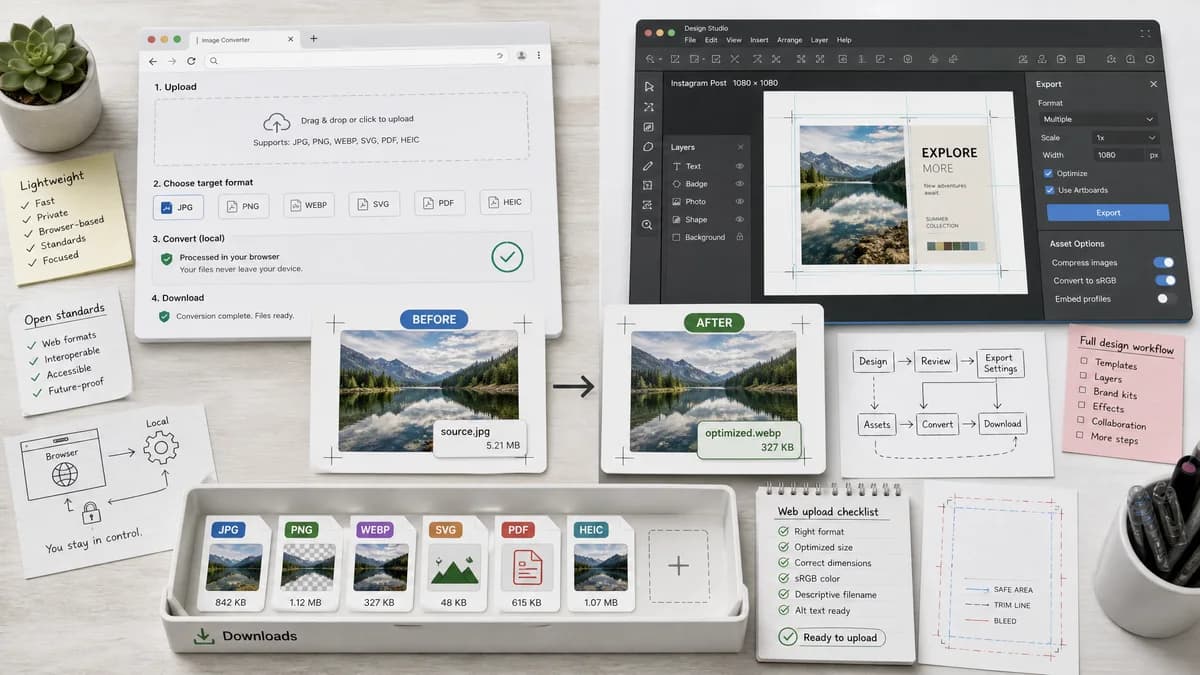This screenshot has width=1200, height=675.
Task: Choose HEIC as target format
Action: click(505, 202)
